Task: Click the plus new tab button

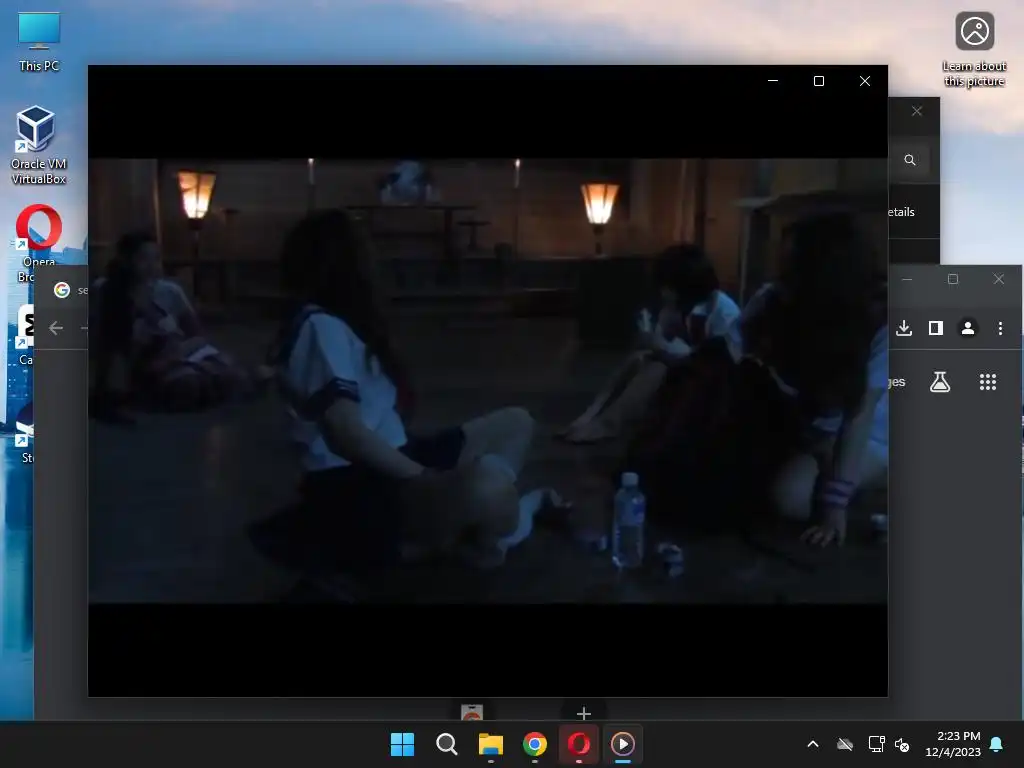Action: pos(584,713)
